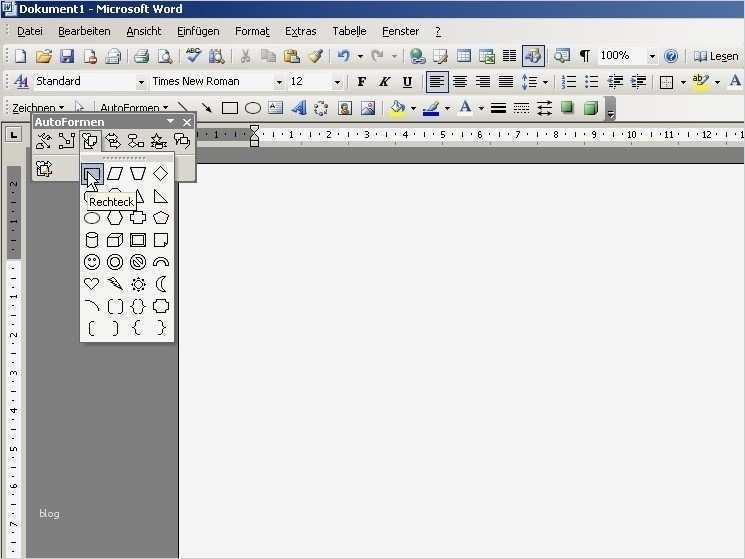
Task: Choose the sun shape
Action: click(x=138, y=284)
